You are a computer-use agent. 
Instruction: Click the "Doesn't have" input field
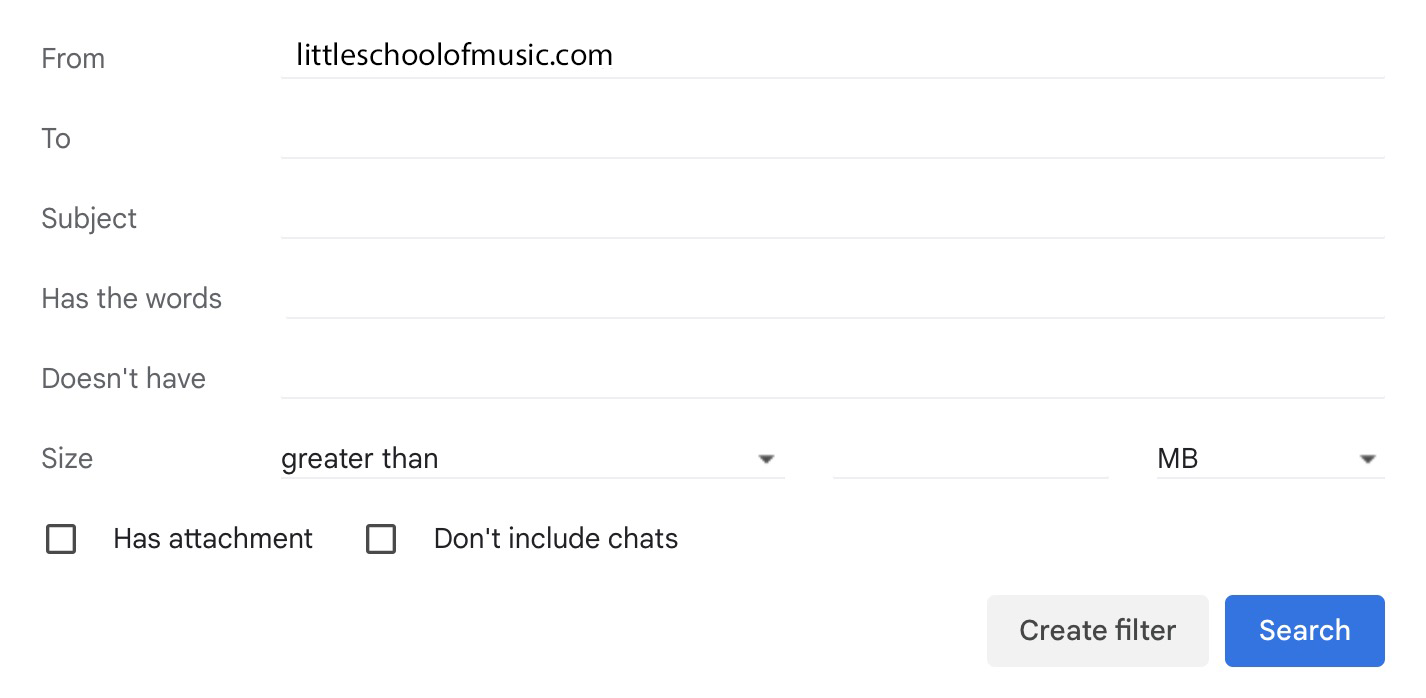[x=830, y=377]
